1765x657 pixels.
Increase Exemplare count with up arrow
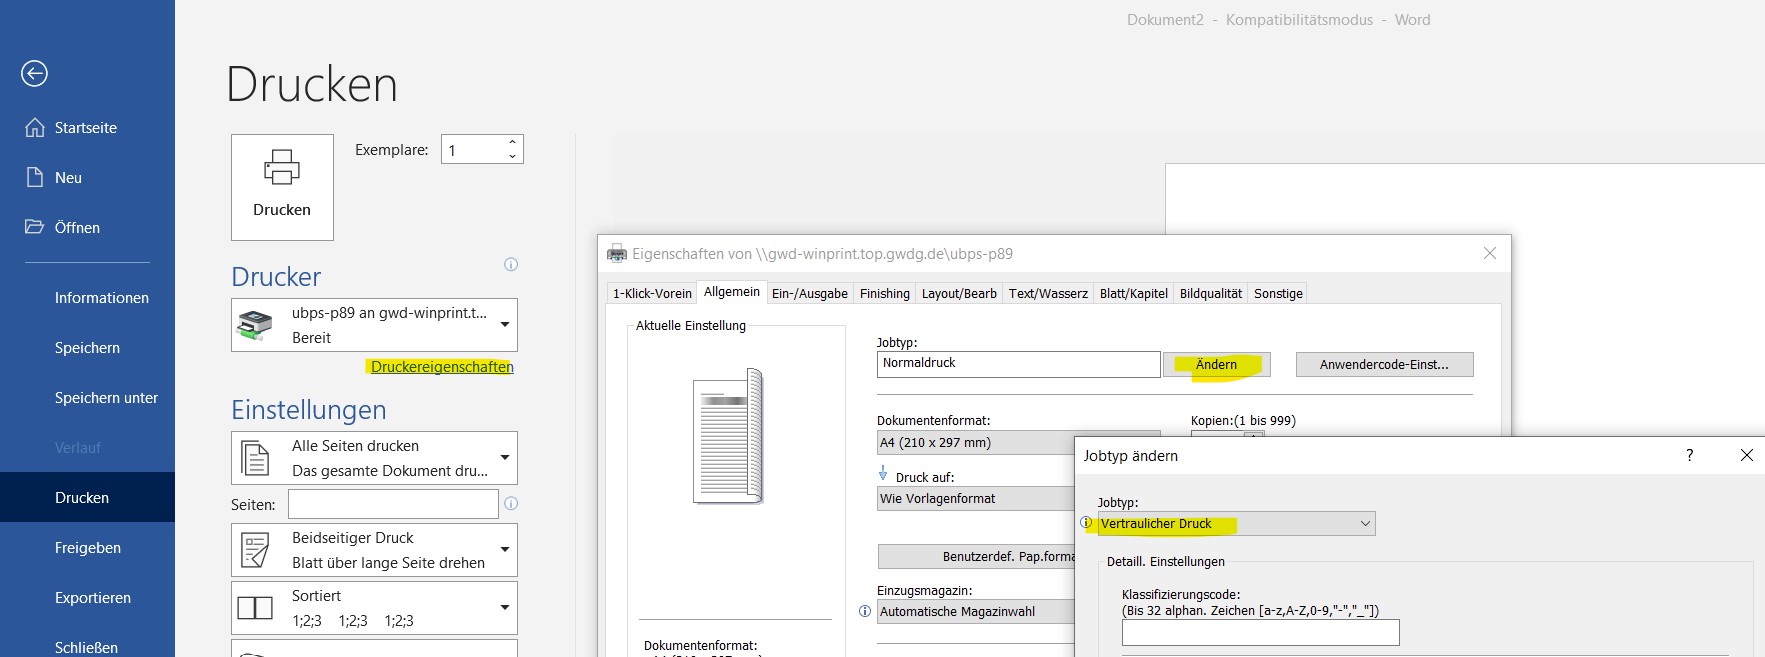[513, 142]
